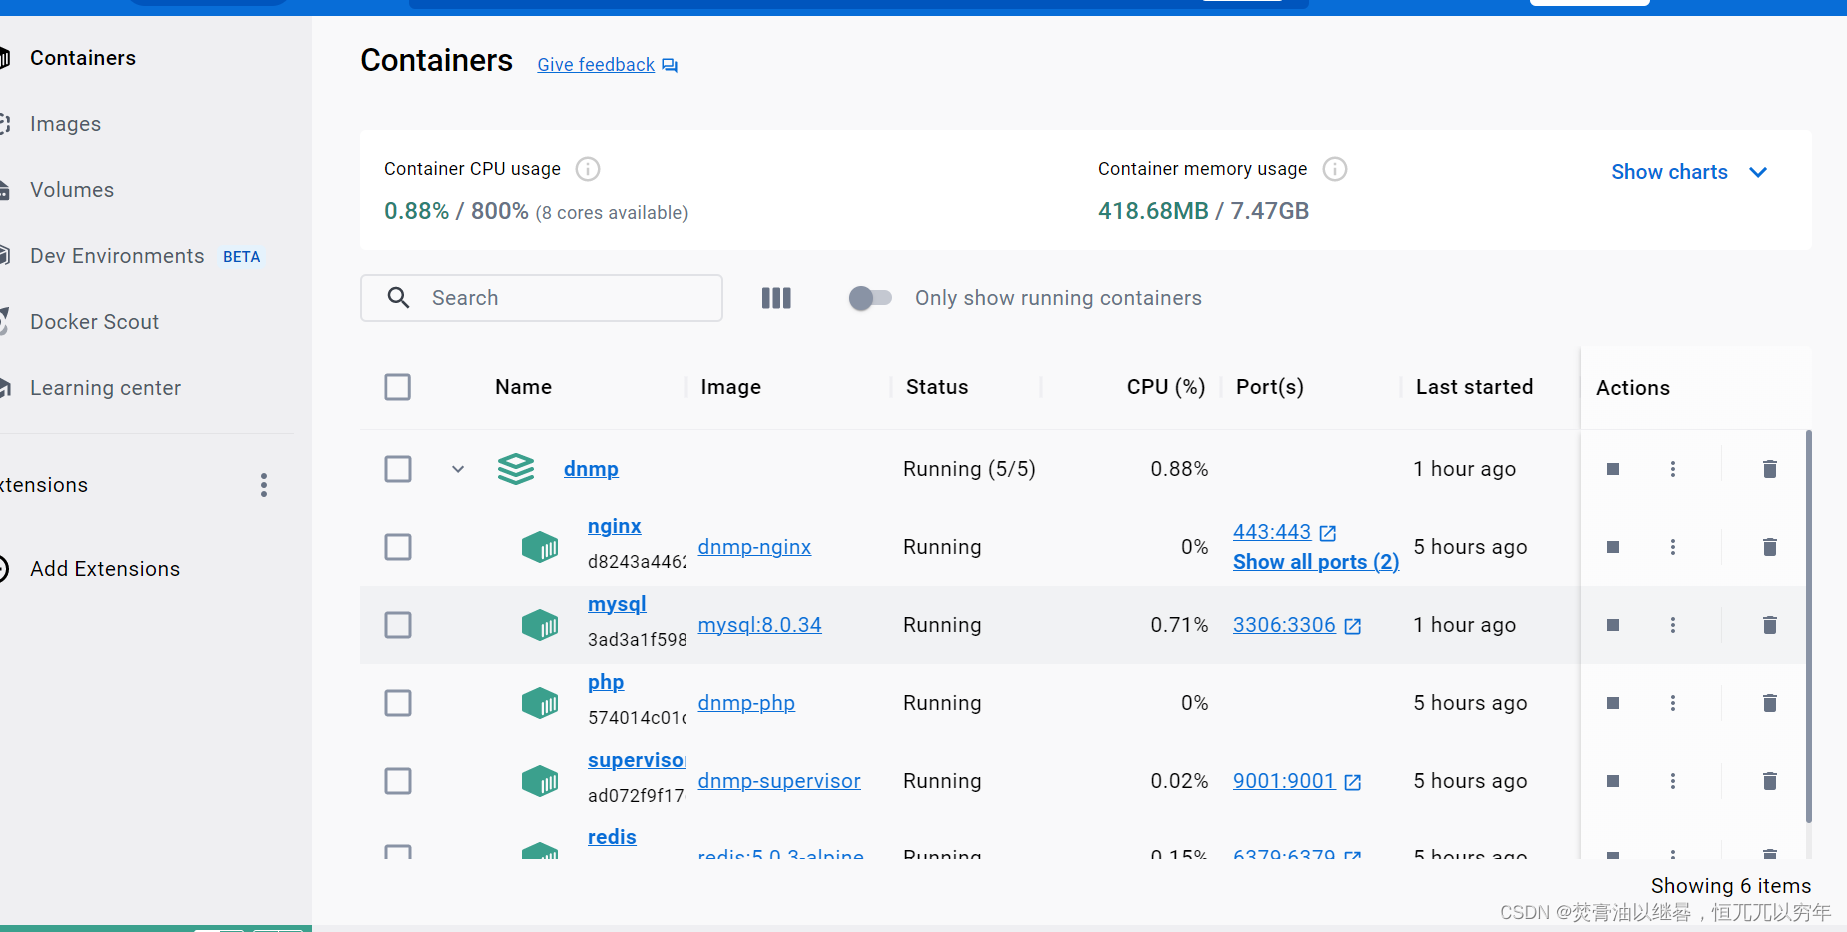Open the mysql container link
The image size is (1847, 932).
pyautogui.click(x=617, y=604)
